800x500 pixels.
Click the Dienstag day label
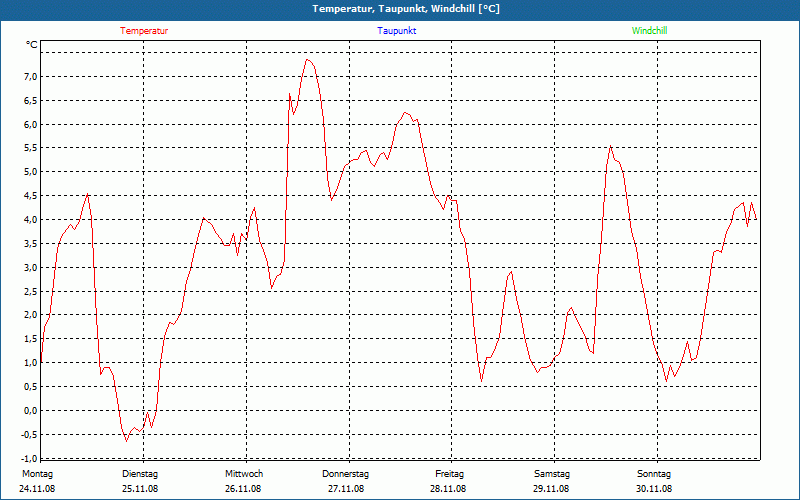coord(140,474)
